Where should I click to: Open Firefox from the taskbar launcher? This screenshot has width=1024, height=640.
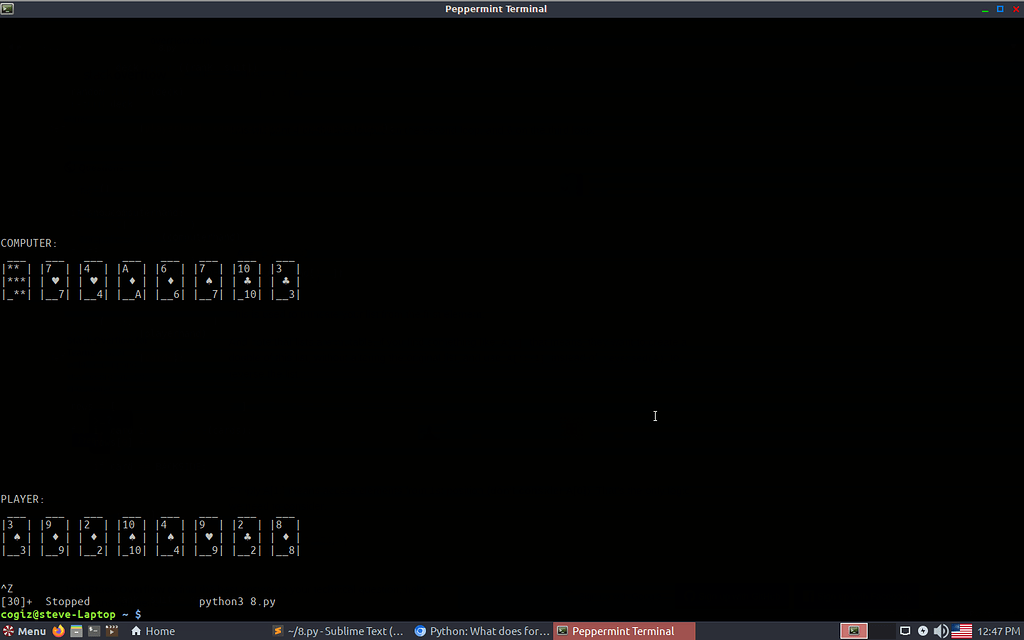pos(58,631)
